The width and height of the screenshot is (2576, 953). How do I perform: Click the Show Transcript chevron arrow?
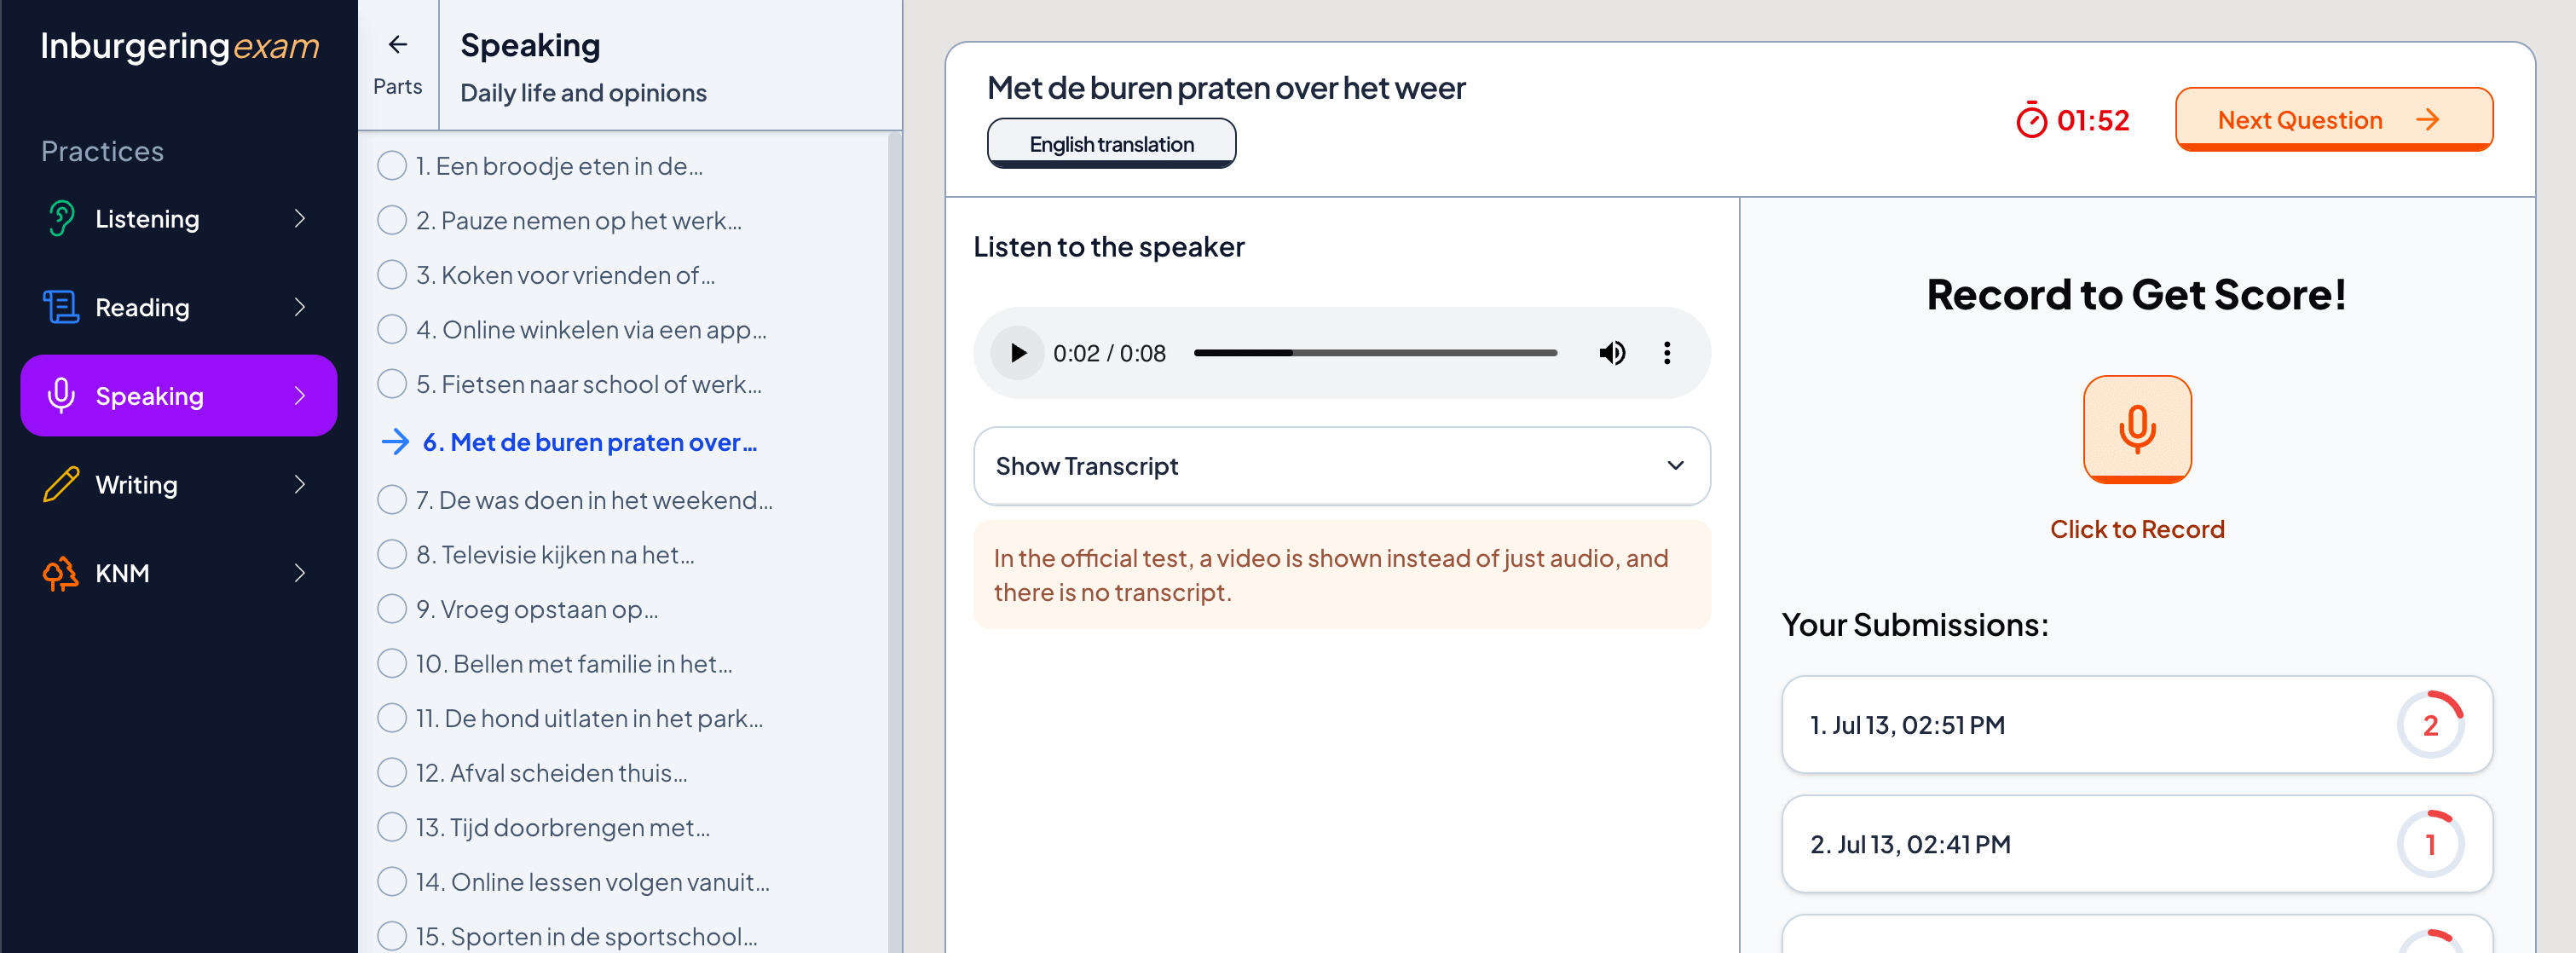1675,466
